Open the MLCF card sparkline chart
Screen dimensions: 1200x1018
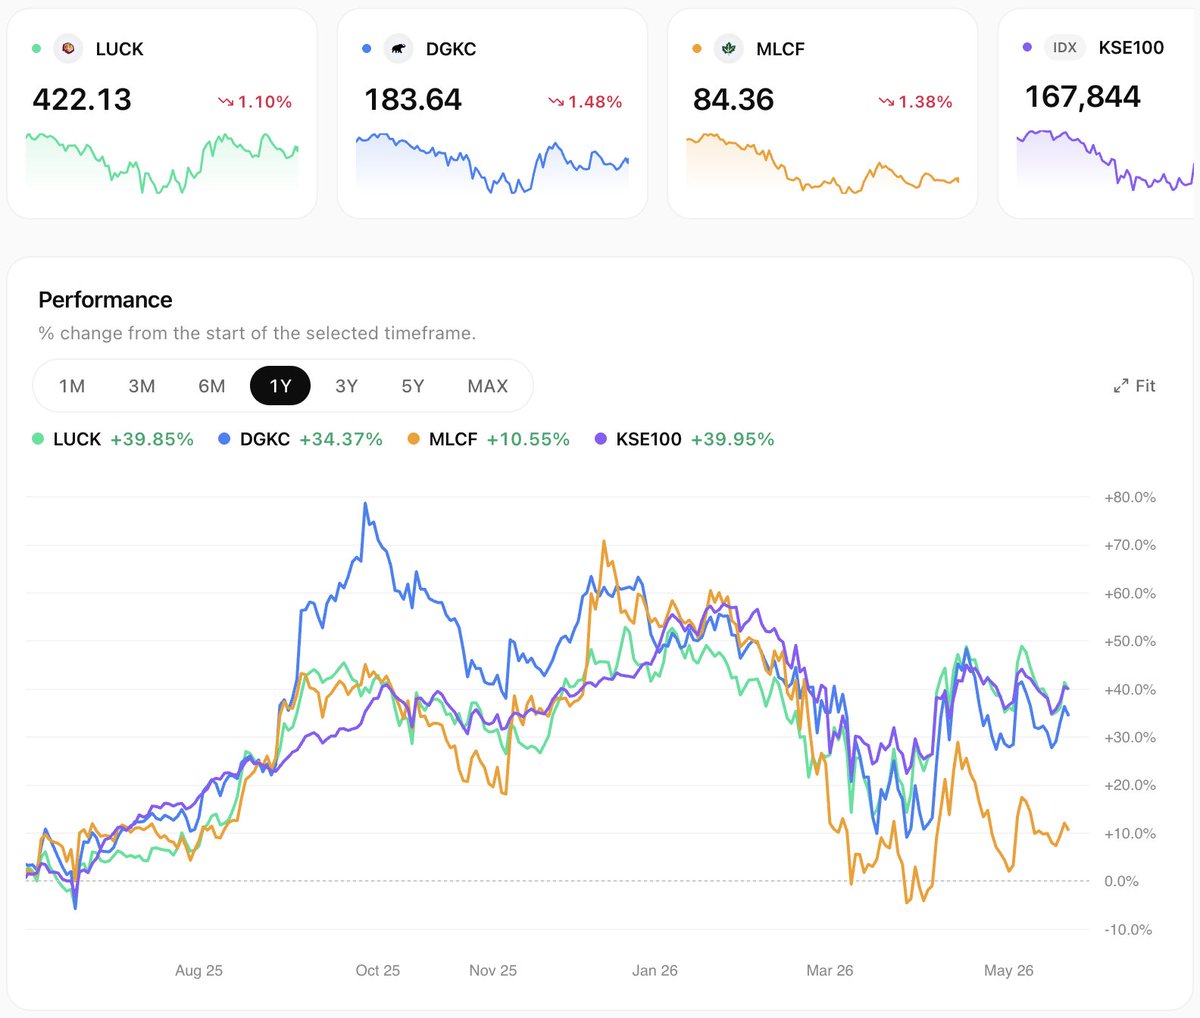822,162
